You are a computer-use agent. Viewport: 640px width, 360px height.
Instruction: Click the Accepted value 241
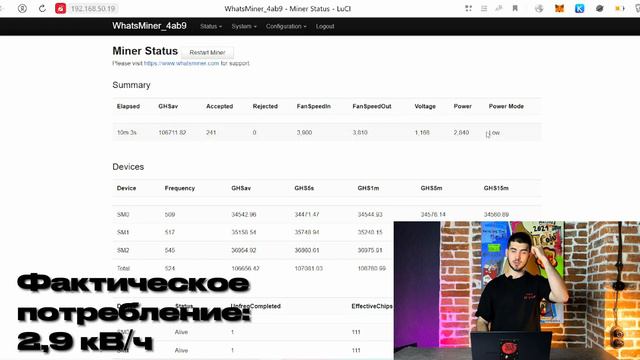click(x=211, y=132)
